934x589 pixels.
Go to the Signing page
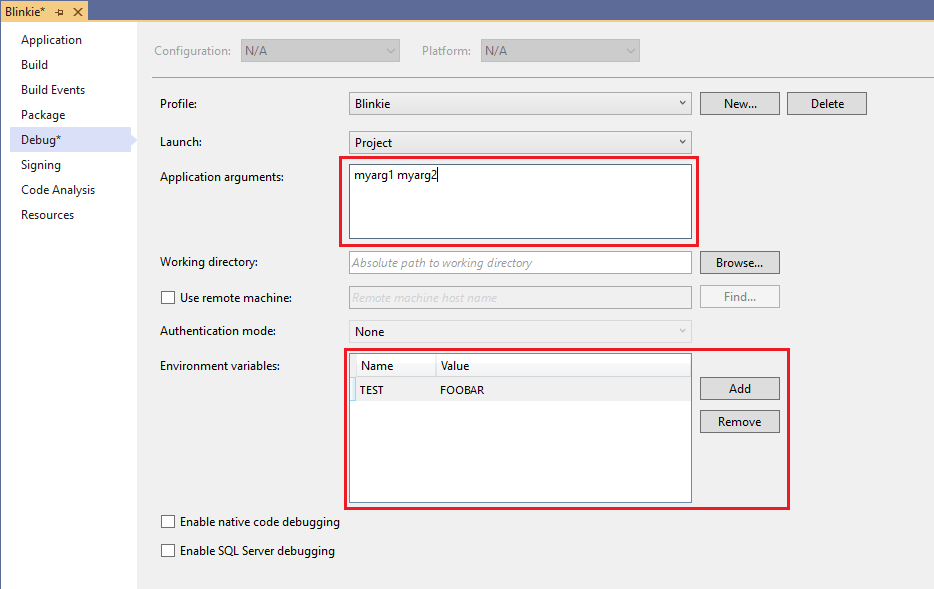pyautogui.click(x=41, y=165)
